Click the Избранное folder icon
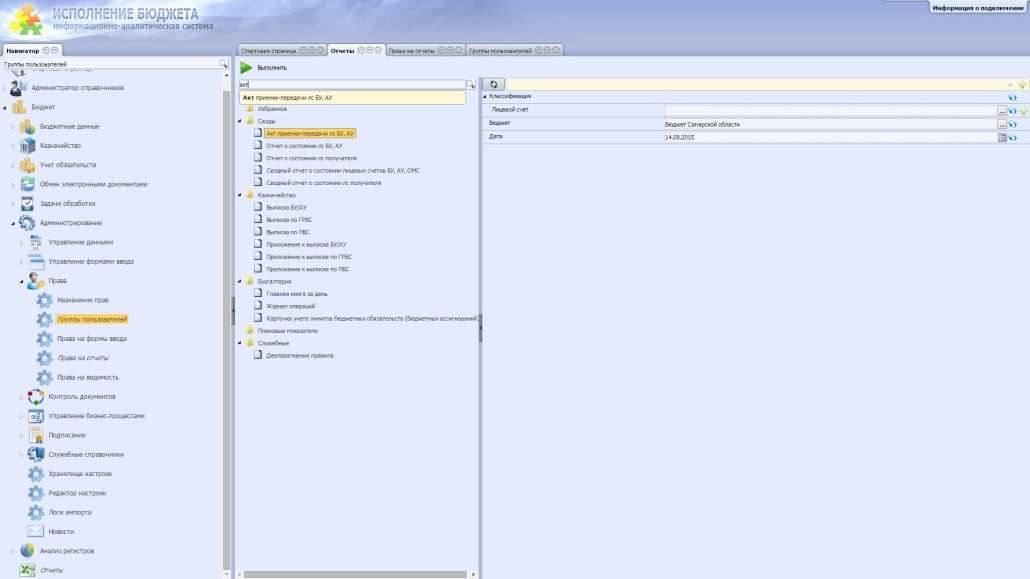1030x579 pixels. (250, 108)
